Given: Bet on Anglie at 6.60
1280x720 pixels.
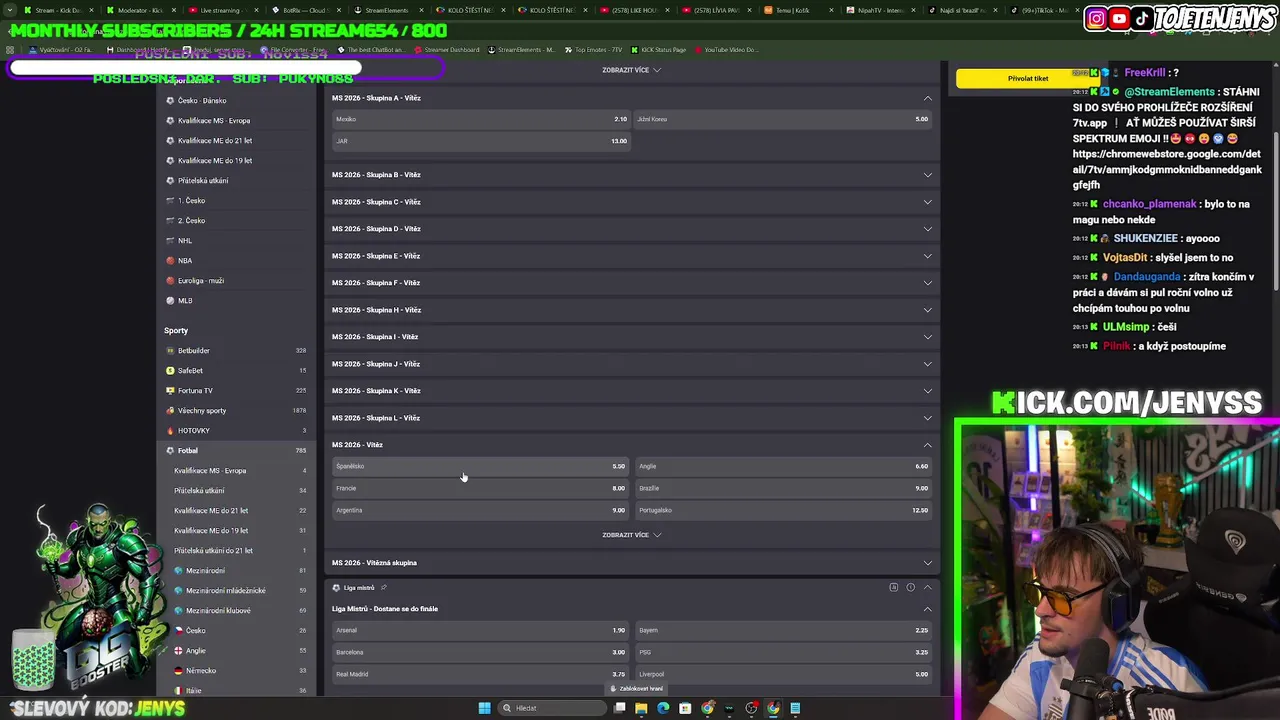Looking at the screenshot, I should (783, 466).
